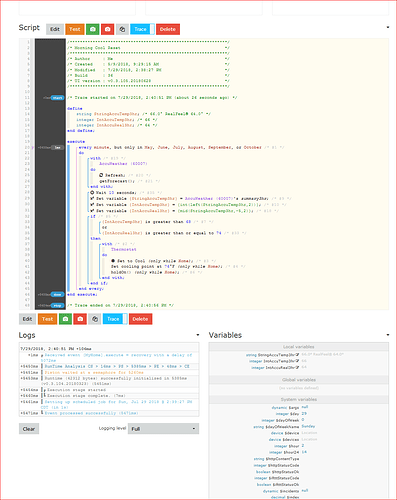Collapse the Variables section with its caret
397x500 pixels.
388,335
